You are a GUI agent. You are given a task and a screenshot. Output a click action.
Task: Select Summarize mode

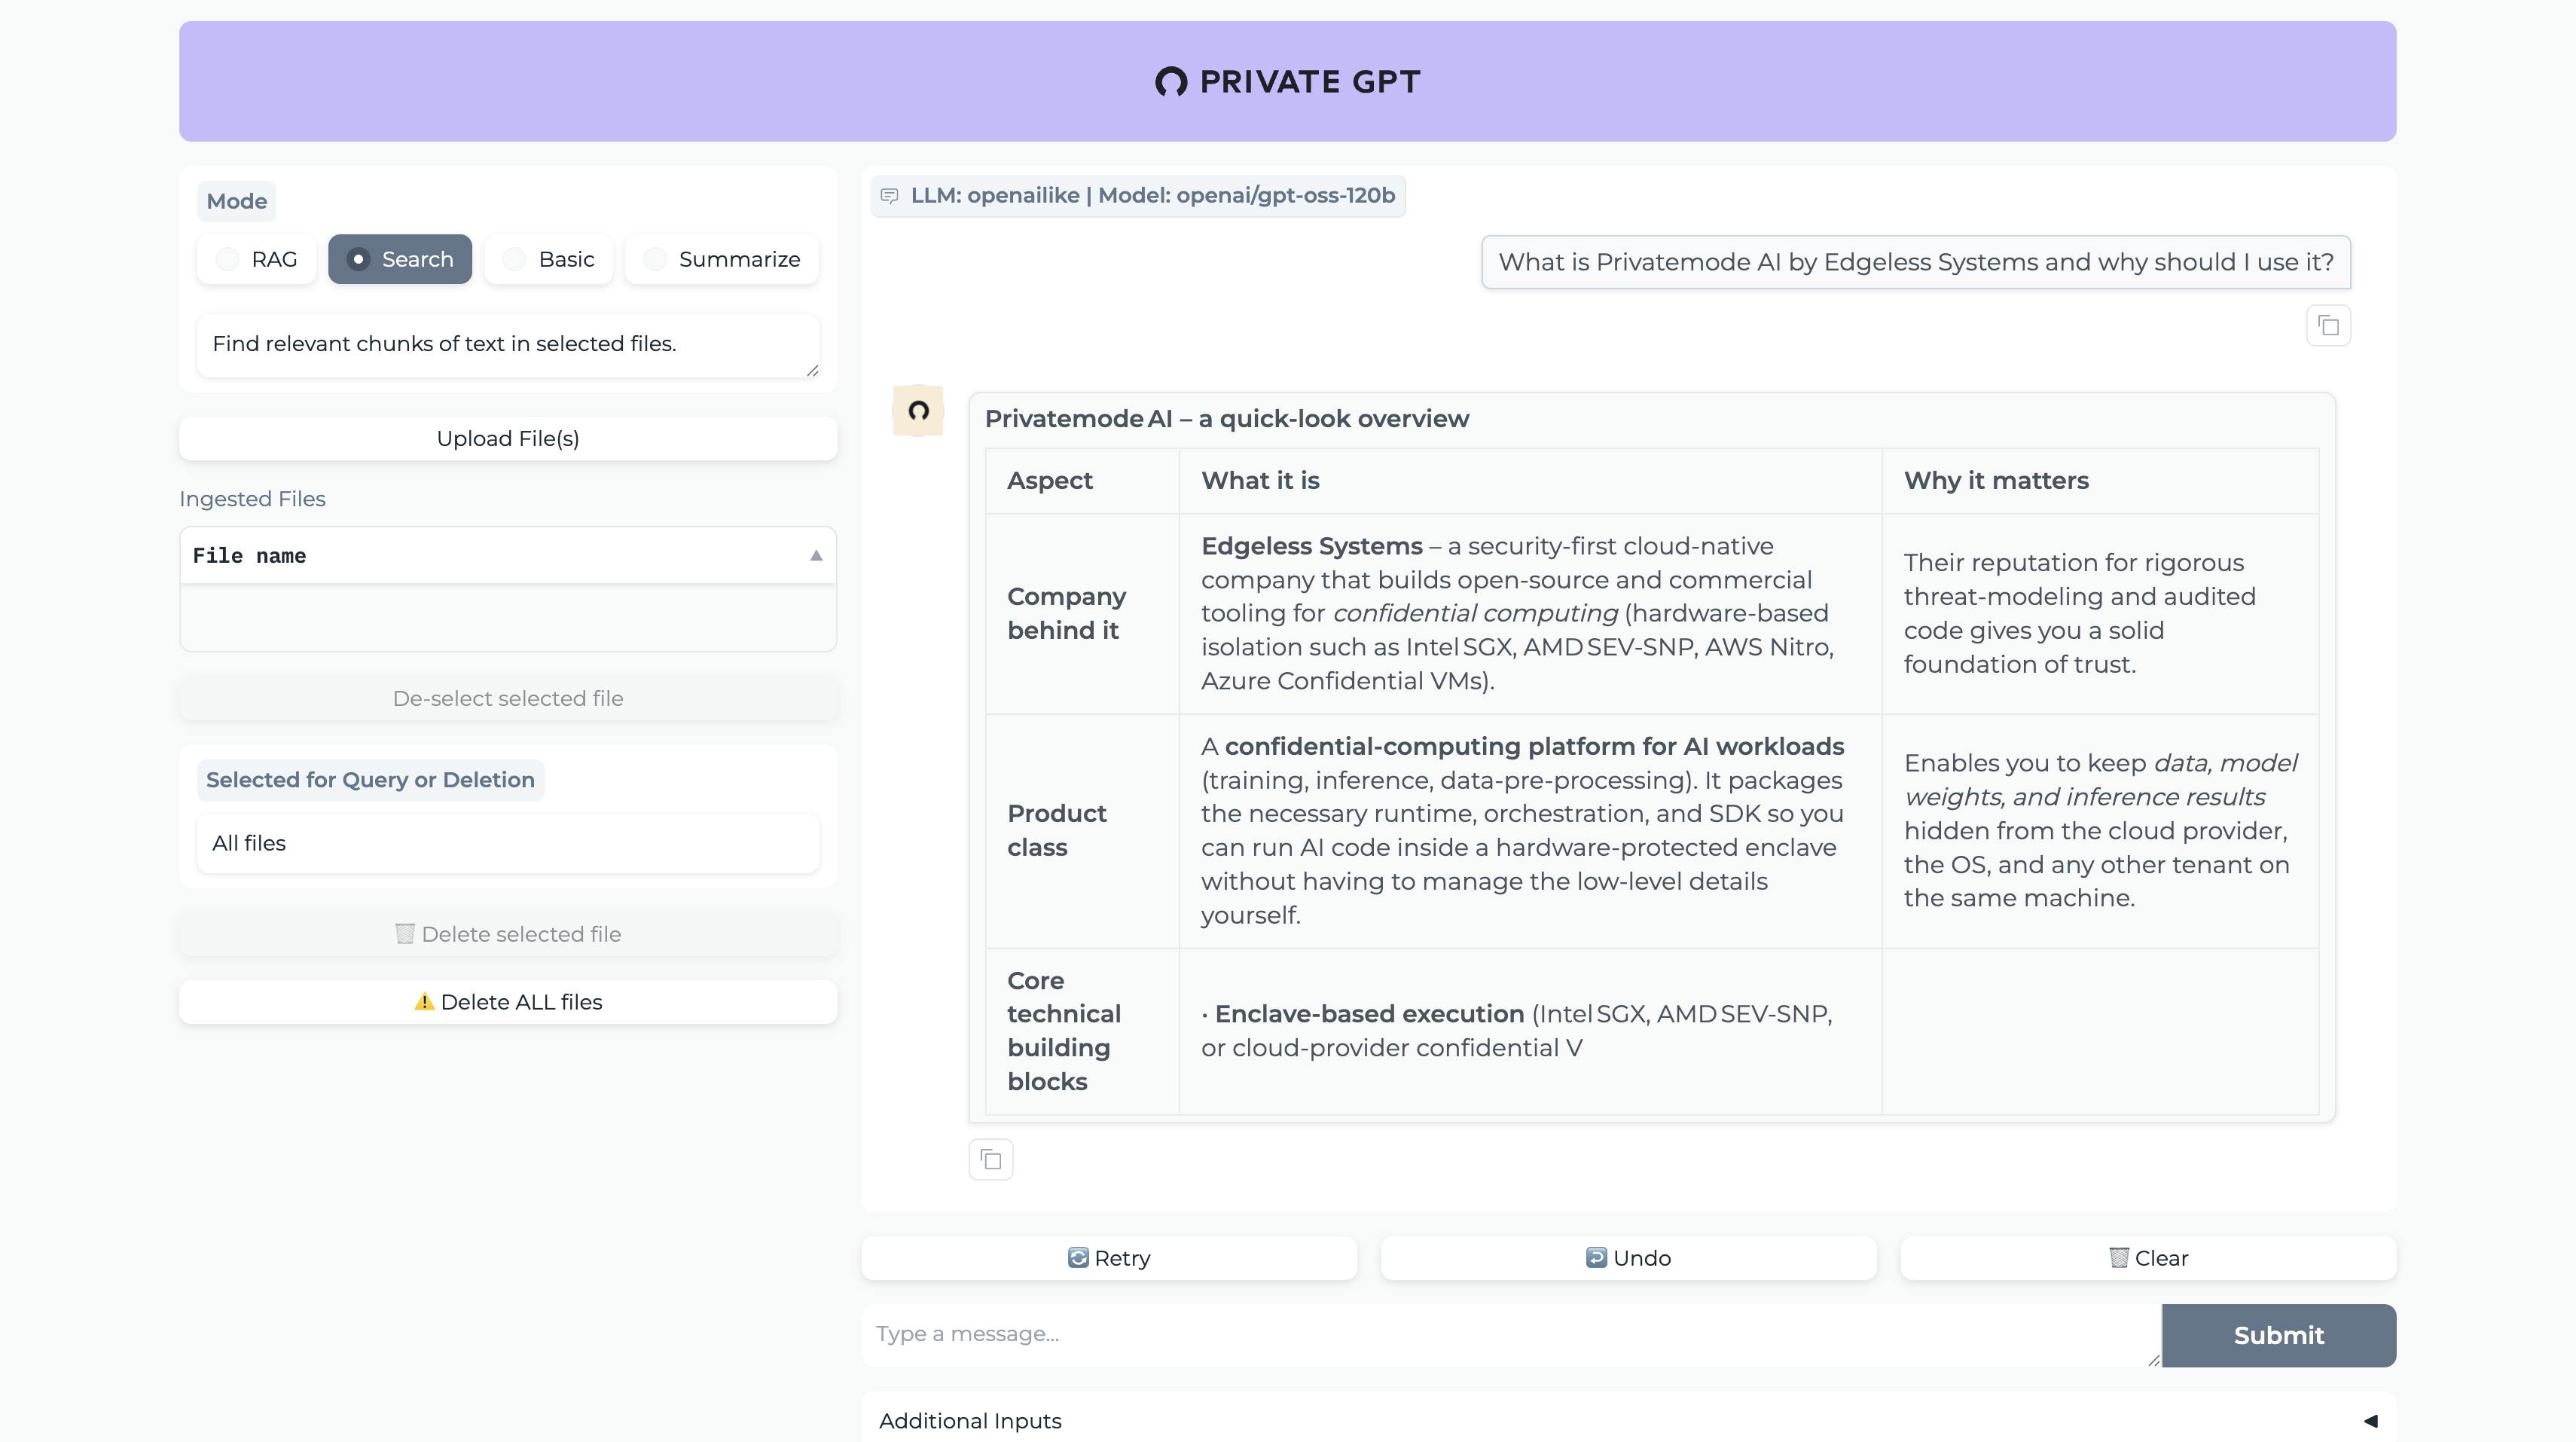[655, 260]
